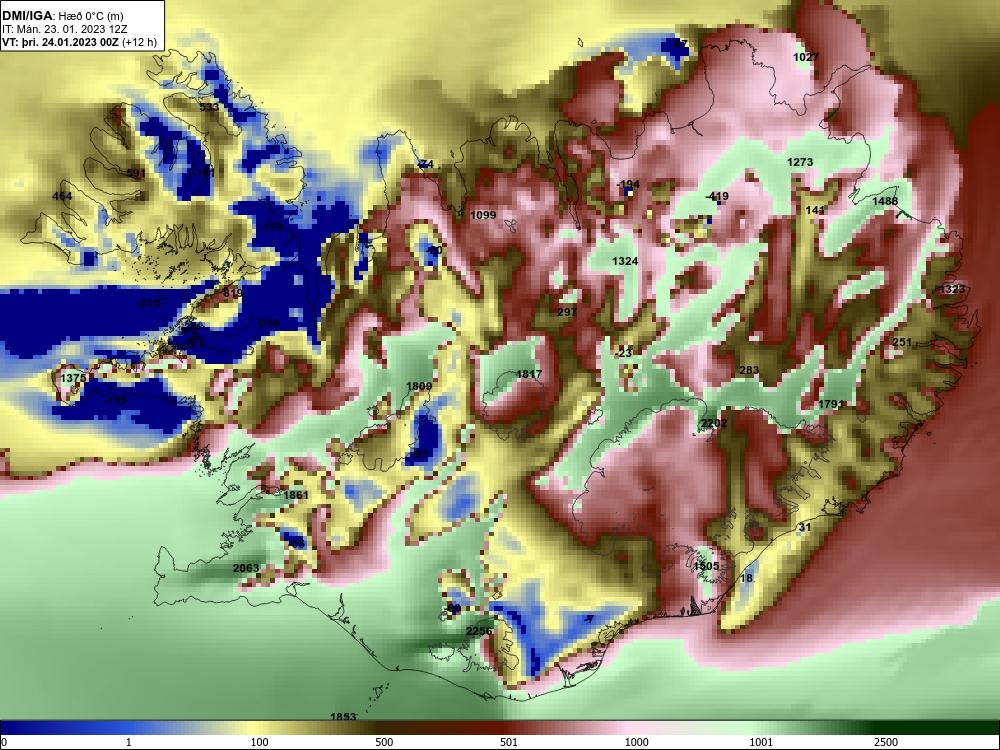Click the 'VT: þri. 24.01.2023 00Z (+12 h)' line
This screenshot has width=1000, height=750.
(79, 42)
